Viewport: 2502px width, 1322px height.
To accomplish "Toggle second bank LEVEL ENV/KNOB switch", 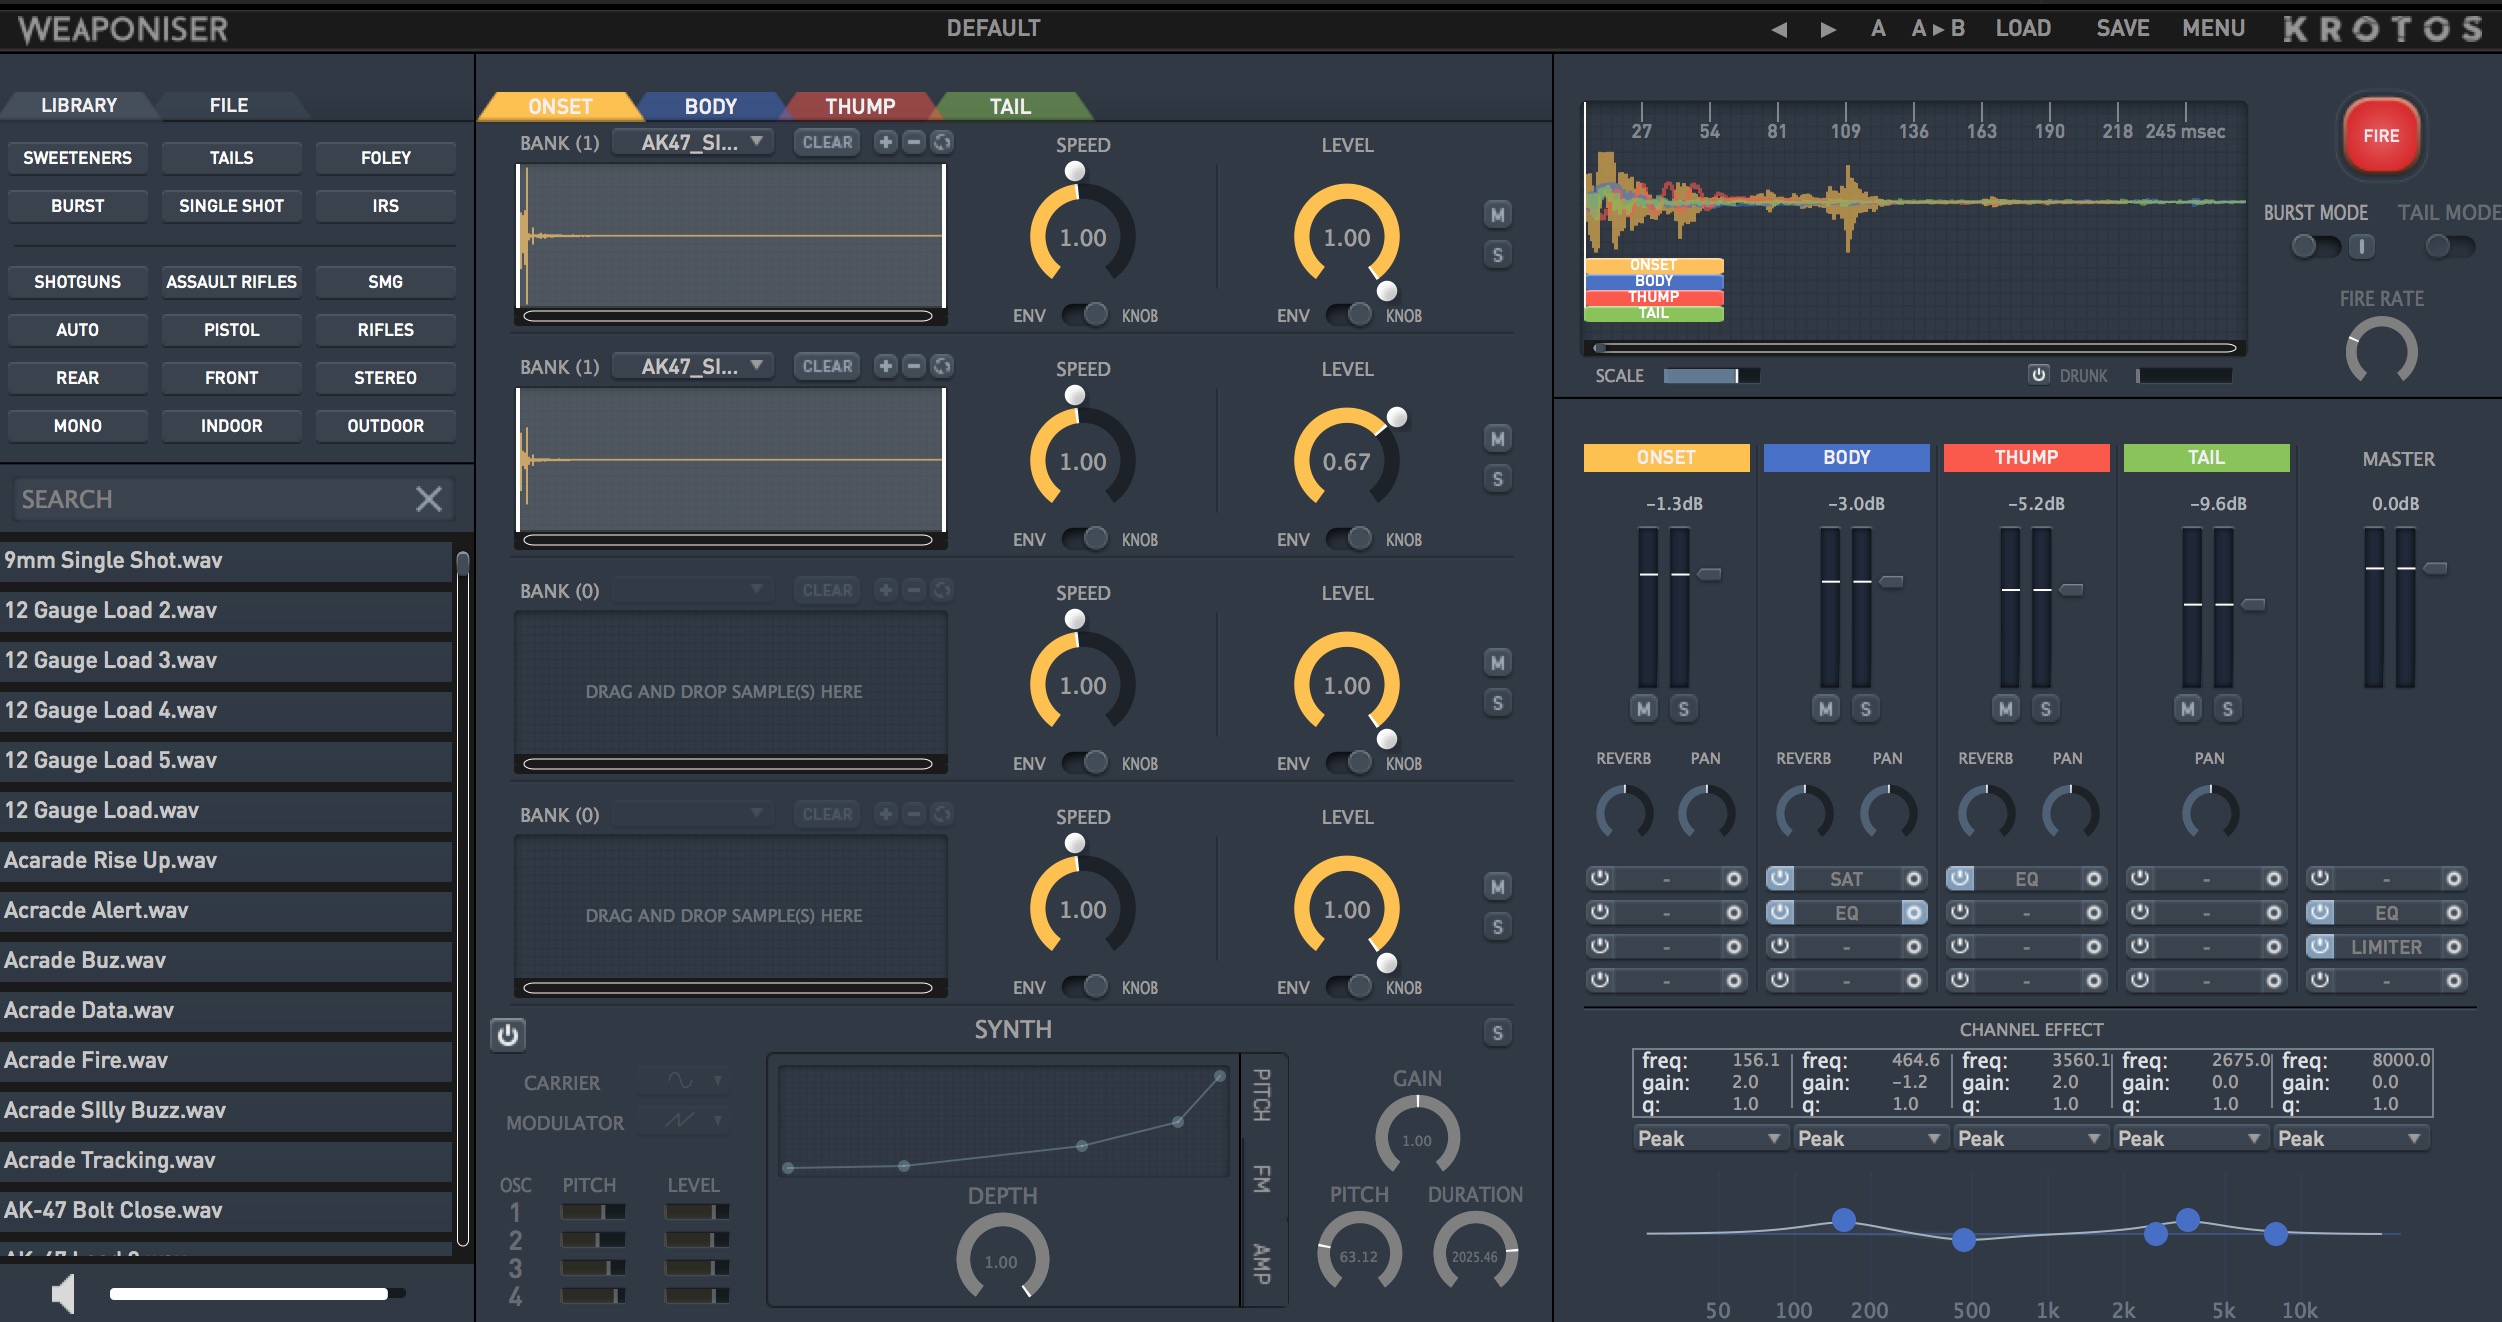I will (x=1349, y=539).
